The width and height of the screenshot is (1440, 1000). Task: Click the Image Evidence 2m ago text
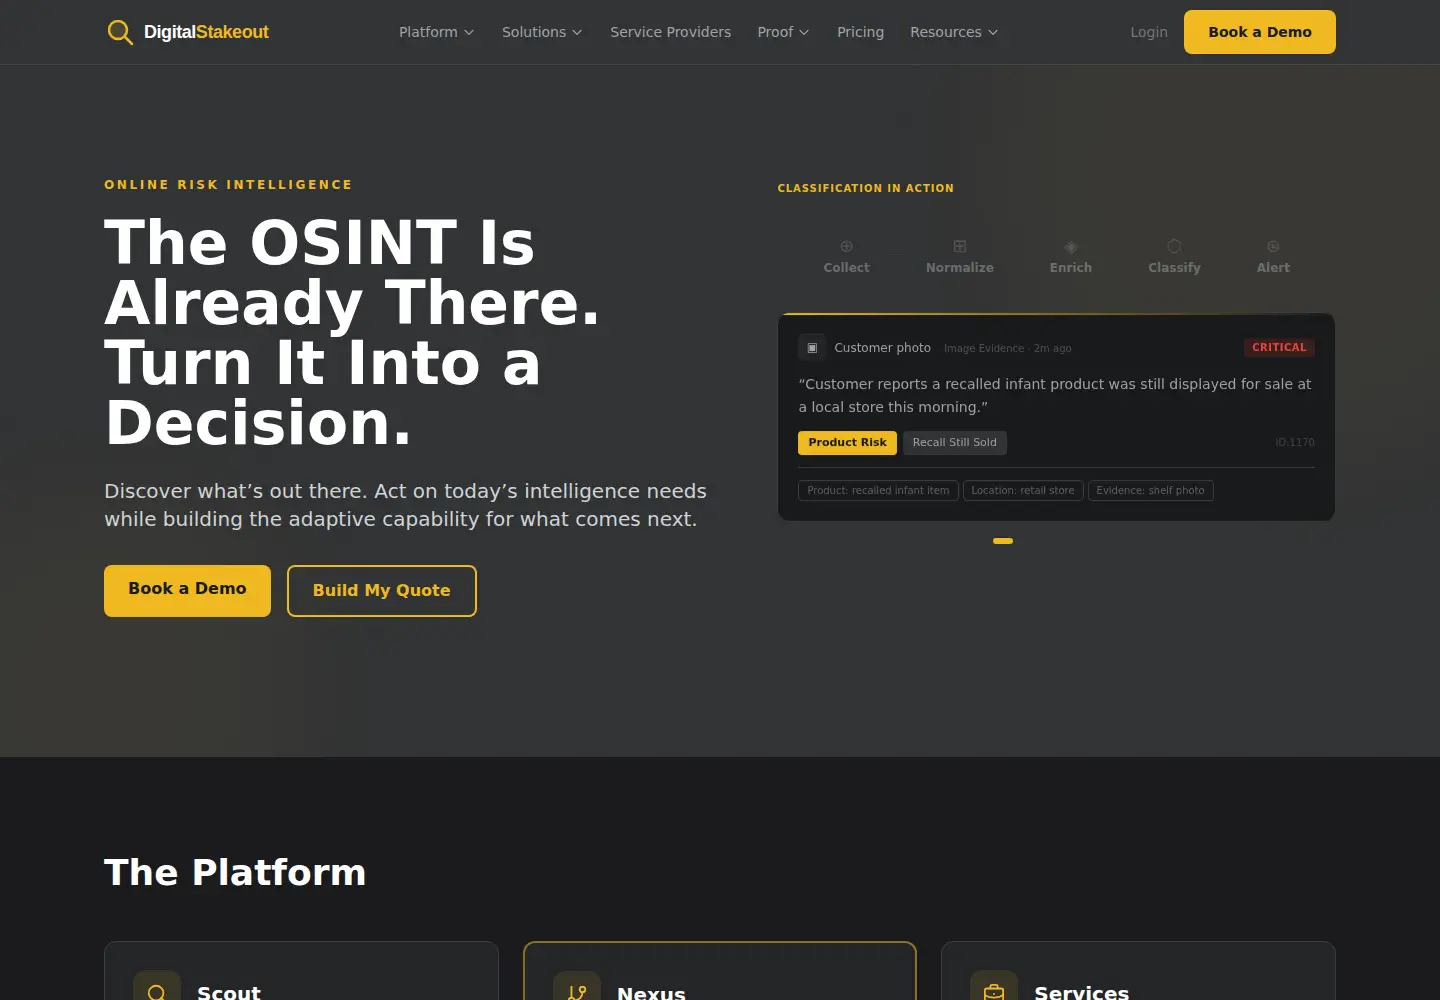pyautogui.click(x=1007, y=349)
